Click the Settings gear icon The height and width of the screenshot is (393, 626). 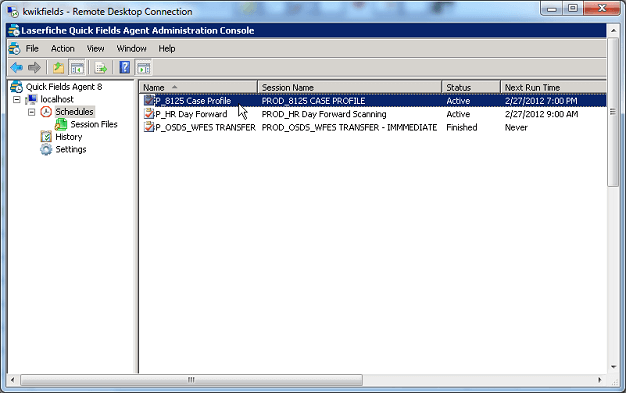(46, 149)
